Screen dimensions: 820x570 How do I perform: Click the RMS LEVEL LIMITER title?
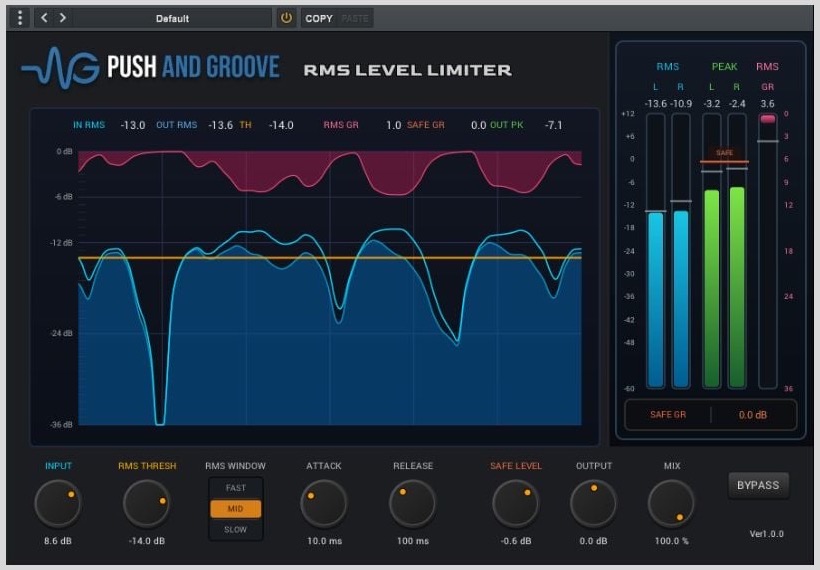point(407,70)
